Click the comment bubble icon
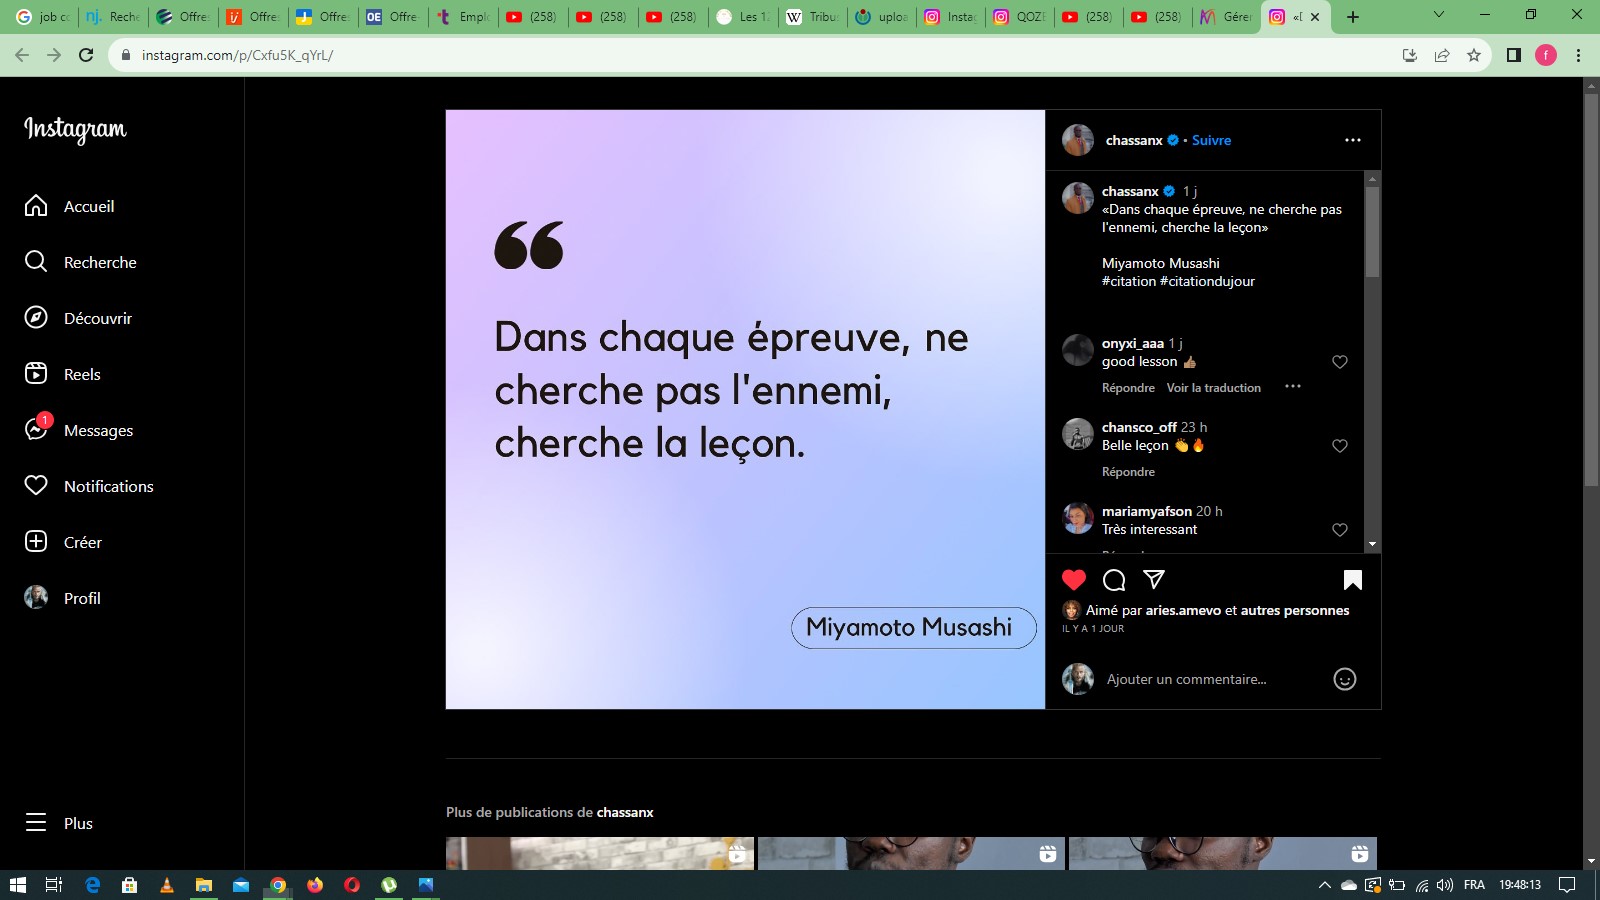Screen dimensions: 1600x900 tap(1114, 580)
